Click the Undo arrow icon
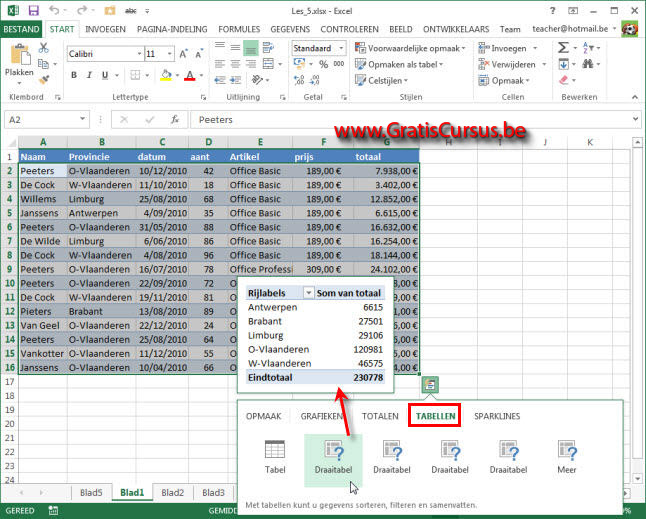646x519 pixels. [54, 11]
